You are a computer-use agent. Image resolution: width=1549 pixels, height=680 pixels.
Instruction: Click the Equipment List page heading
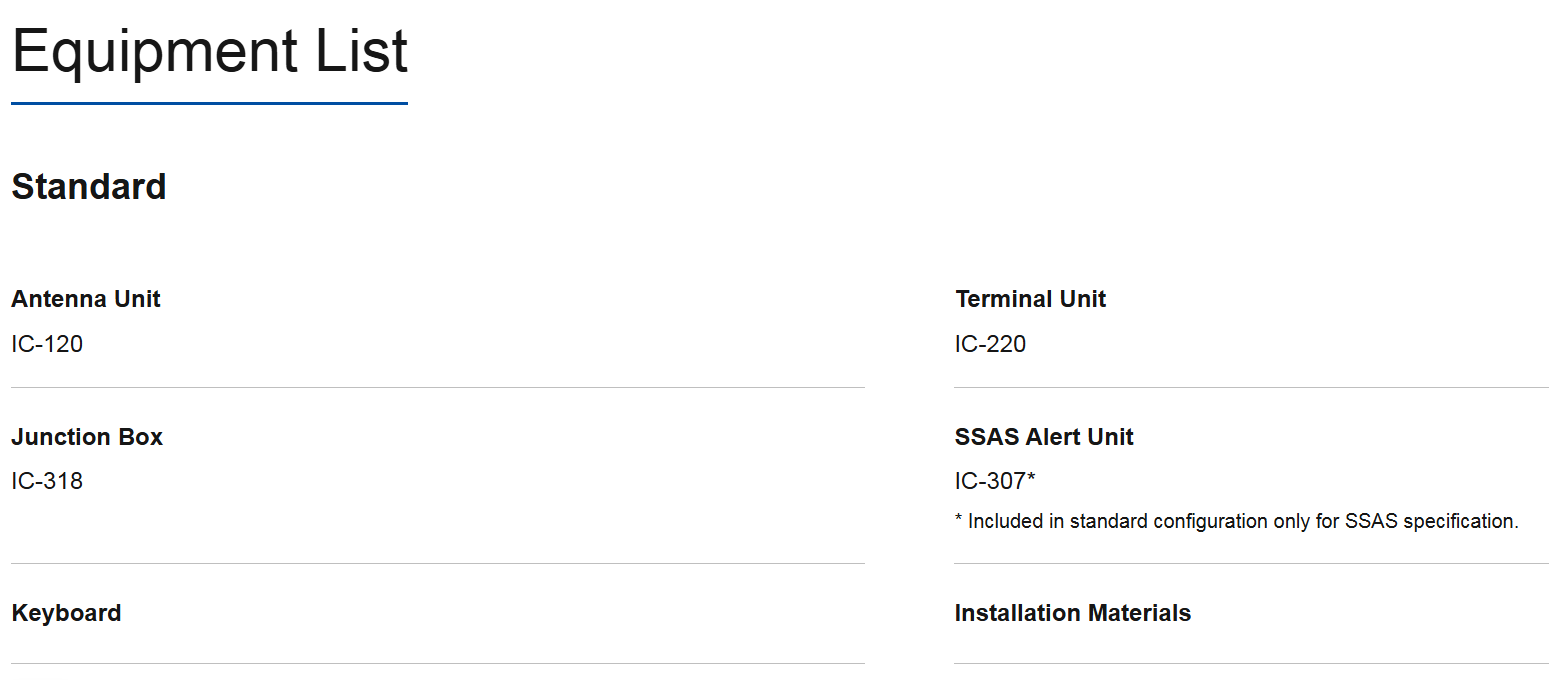[209, 52]
